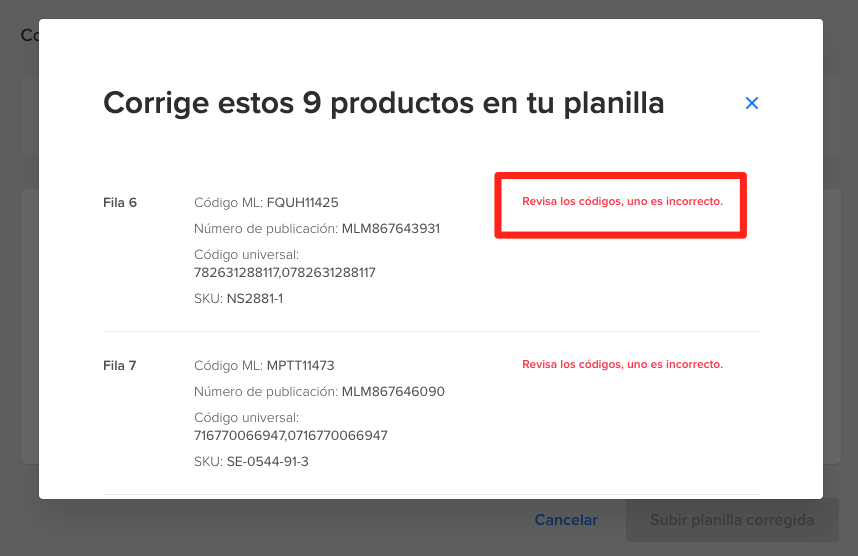The height and width of the screenshot is (556, 858).
Task: Click Código ML MPTT11473
Action: pyautogui.click(x=264, y=366)
